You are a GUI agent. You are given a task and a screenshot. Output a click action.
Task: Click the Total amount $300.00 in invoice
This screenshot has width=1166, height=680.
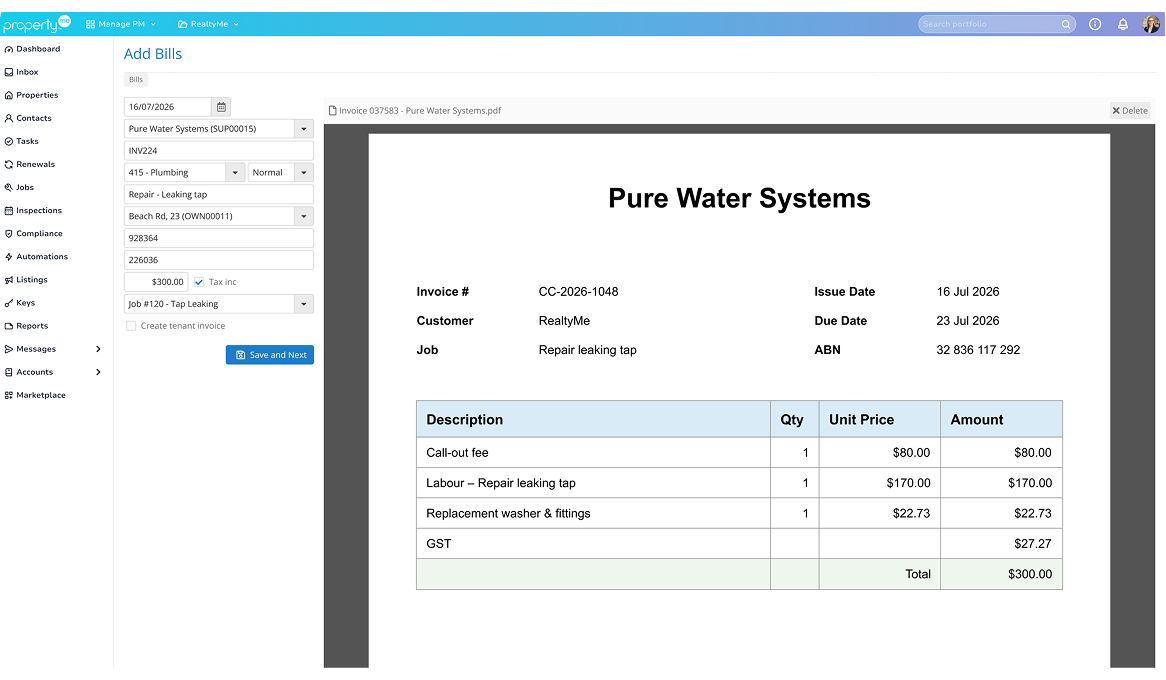point(1030,574)
